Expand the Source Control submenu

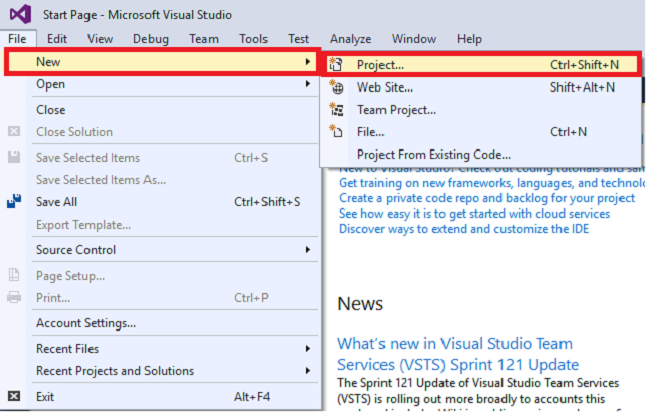[308, 249]
